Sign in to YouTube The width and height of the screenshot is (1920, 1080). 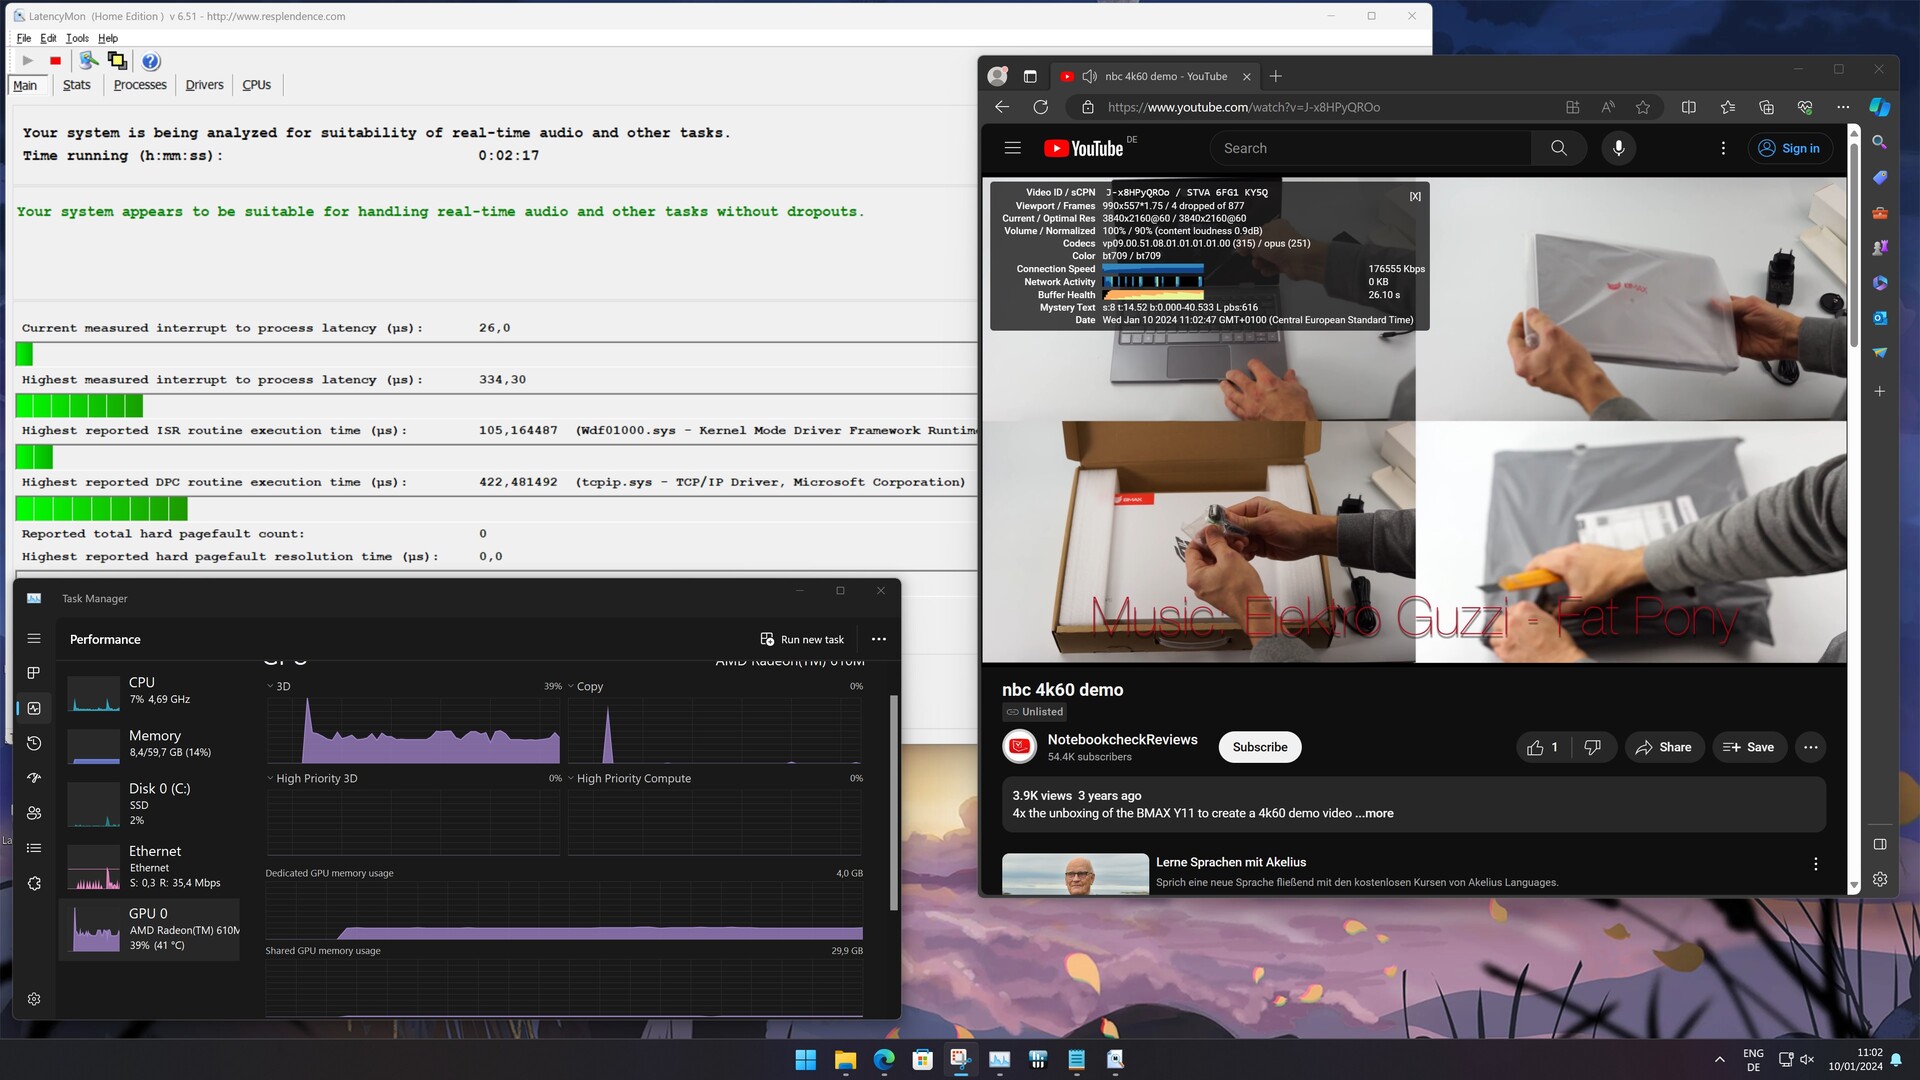pos(1789,148)
